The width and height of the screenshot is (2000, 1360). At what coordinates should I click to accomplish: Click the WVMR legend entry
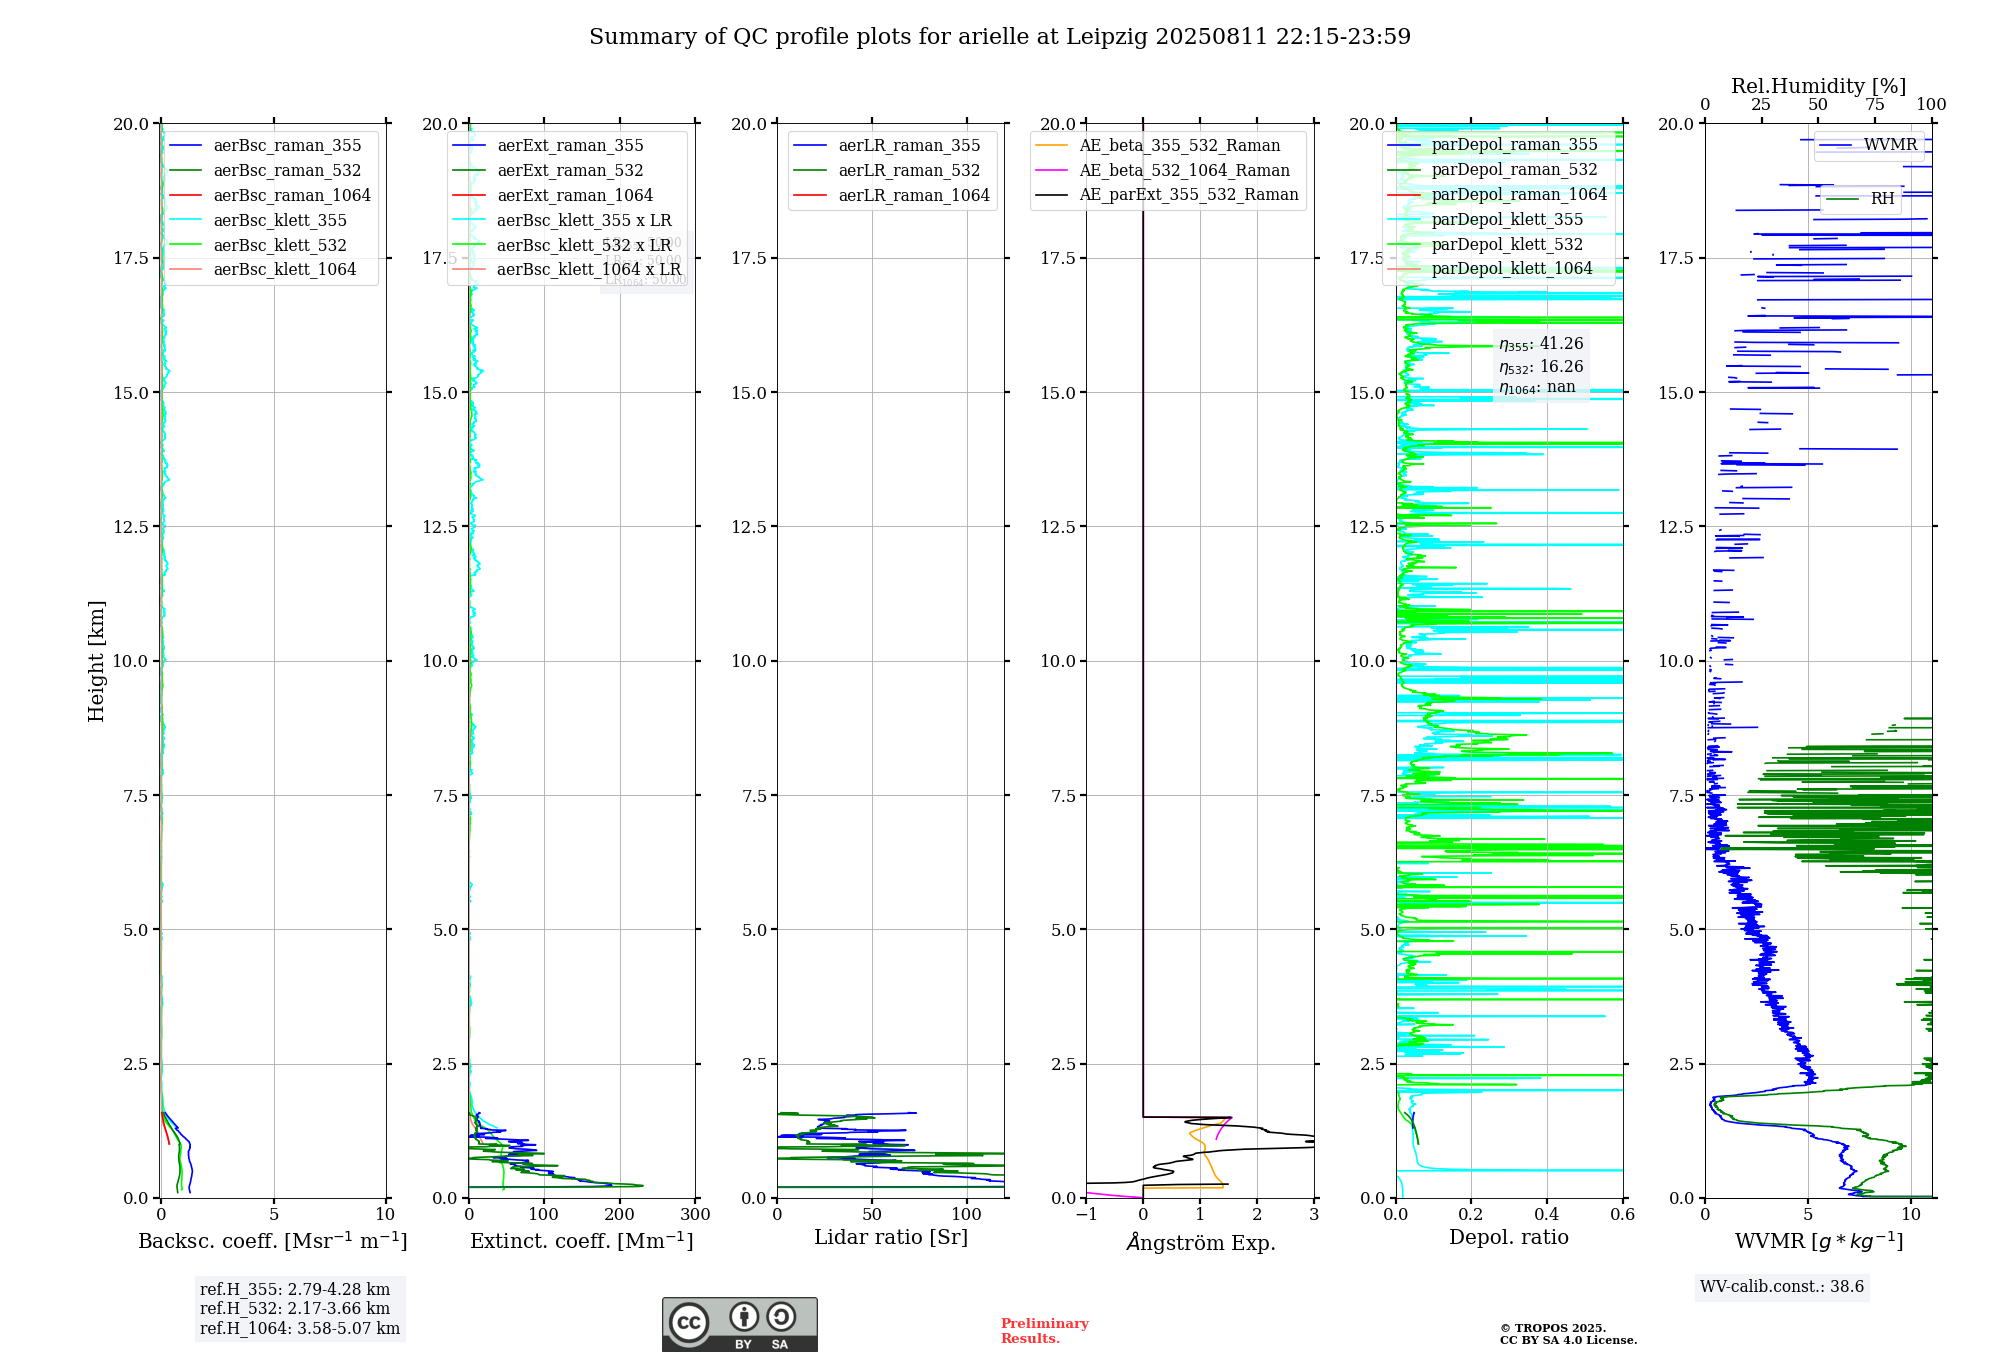(1869, 145)
